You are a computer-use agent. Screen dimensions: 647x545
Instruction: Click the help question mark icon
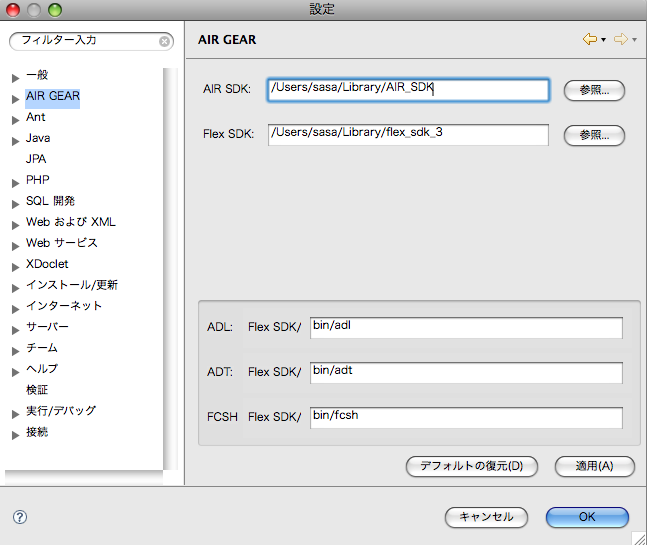[x=20, y=517]
